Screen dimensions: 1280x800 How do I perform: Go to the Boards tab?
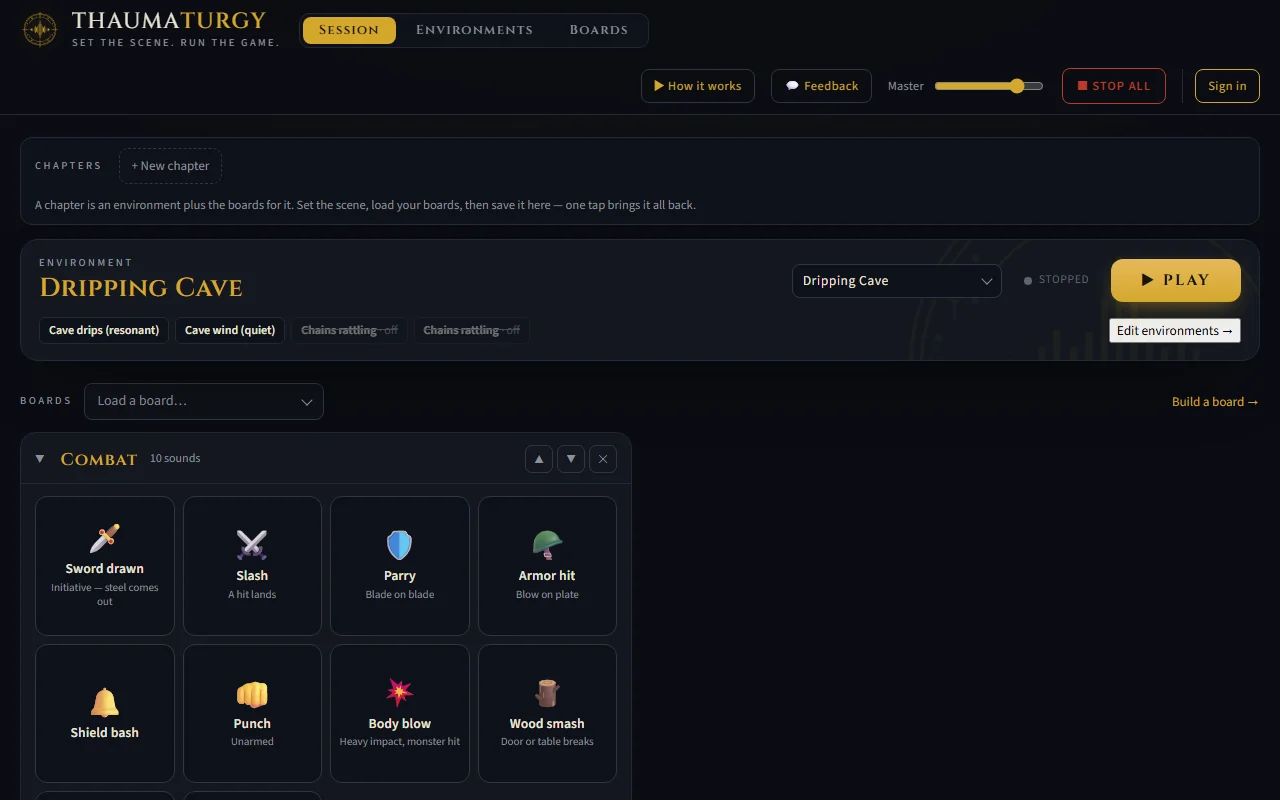coord(599,30)
